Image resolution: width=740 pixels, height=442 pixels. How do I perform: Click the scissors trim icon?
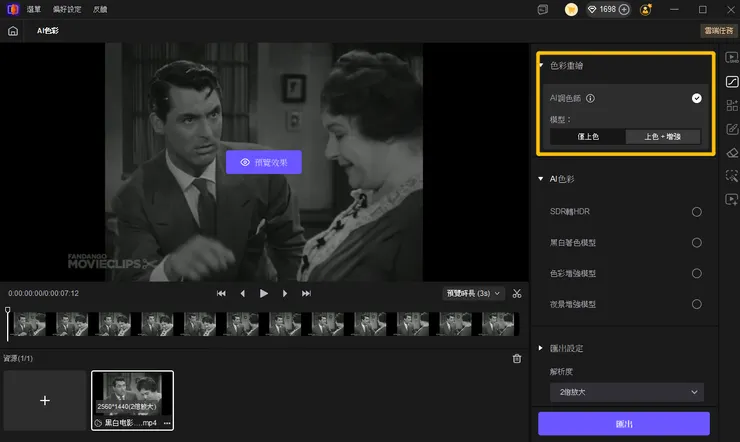pyautogui.click(x=517, y=293)
